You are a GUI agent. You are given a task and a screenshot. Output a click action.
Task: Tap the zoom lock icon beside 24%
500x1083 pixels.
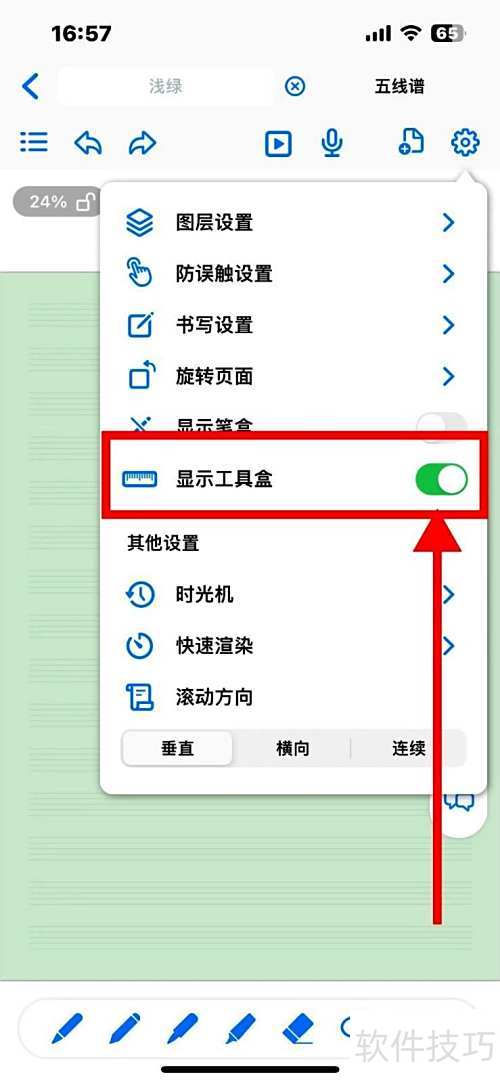[x=85, y=202]
